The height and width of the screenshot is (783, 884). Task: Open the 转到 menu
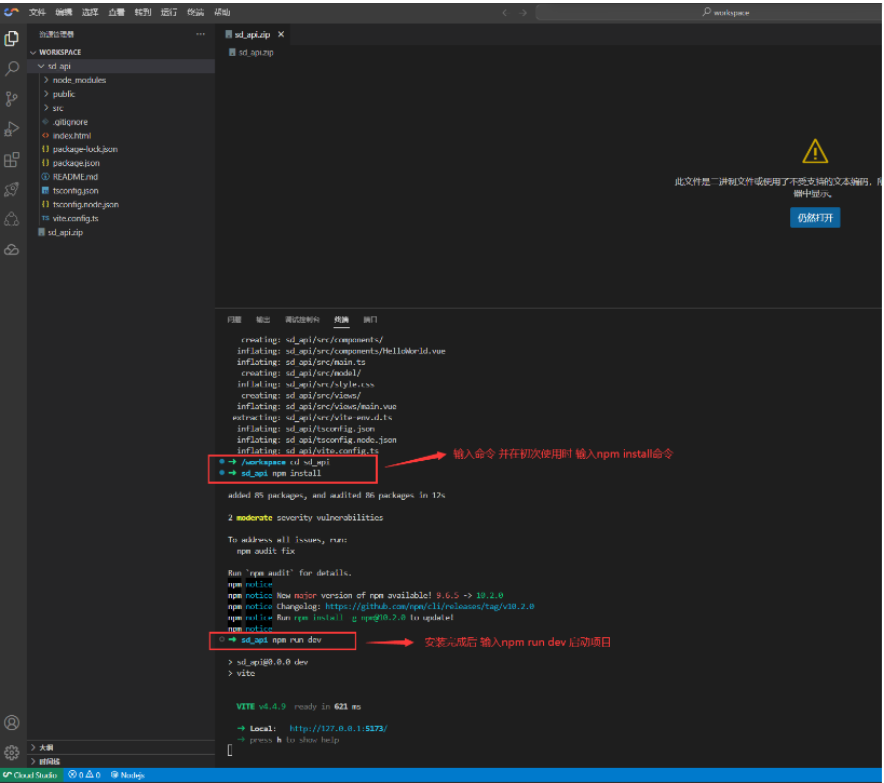click(x=143, y=12)
